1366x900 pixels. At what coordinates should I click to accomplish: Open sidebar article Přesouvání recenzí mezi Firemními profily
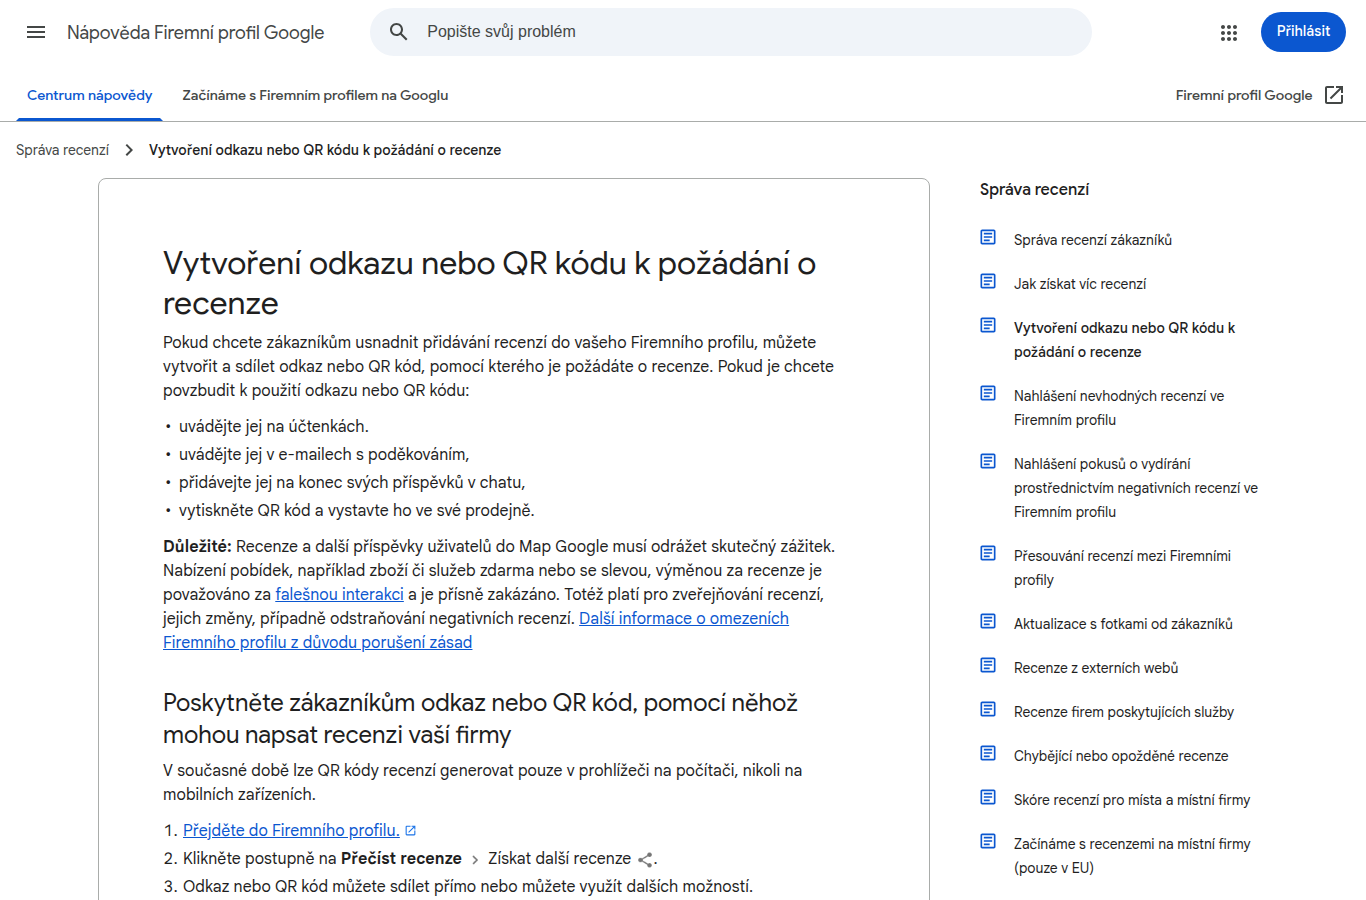coord(1122,568)
